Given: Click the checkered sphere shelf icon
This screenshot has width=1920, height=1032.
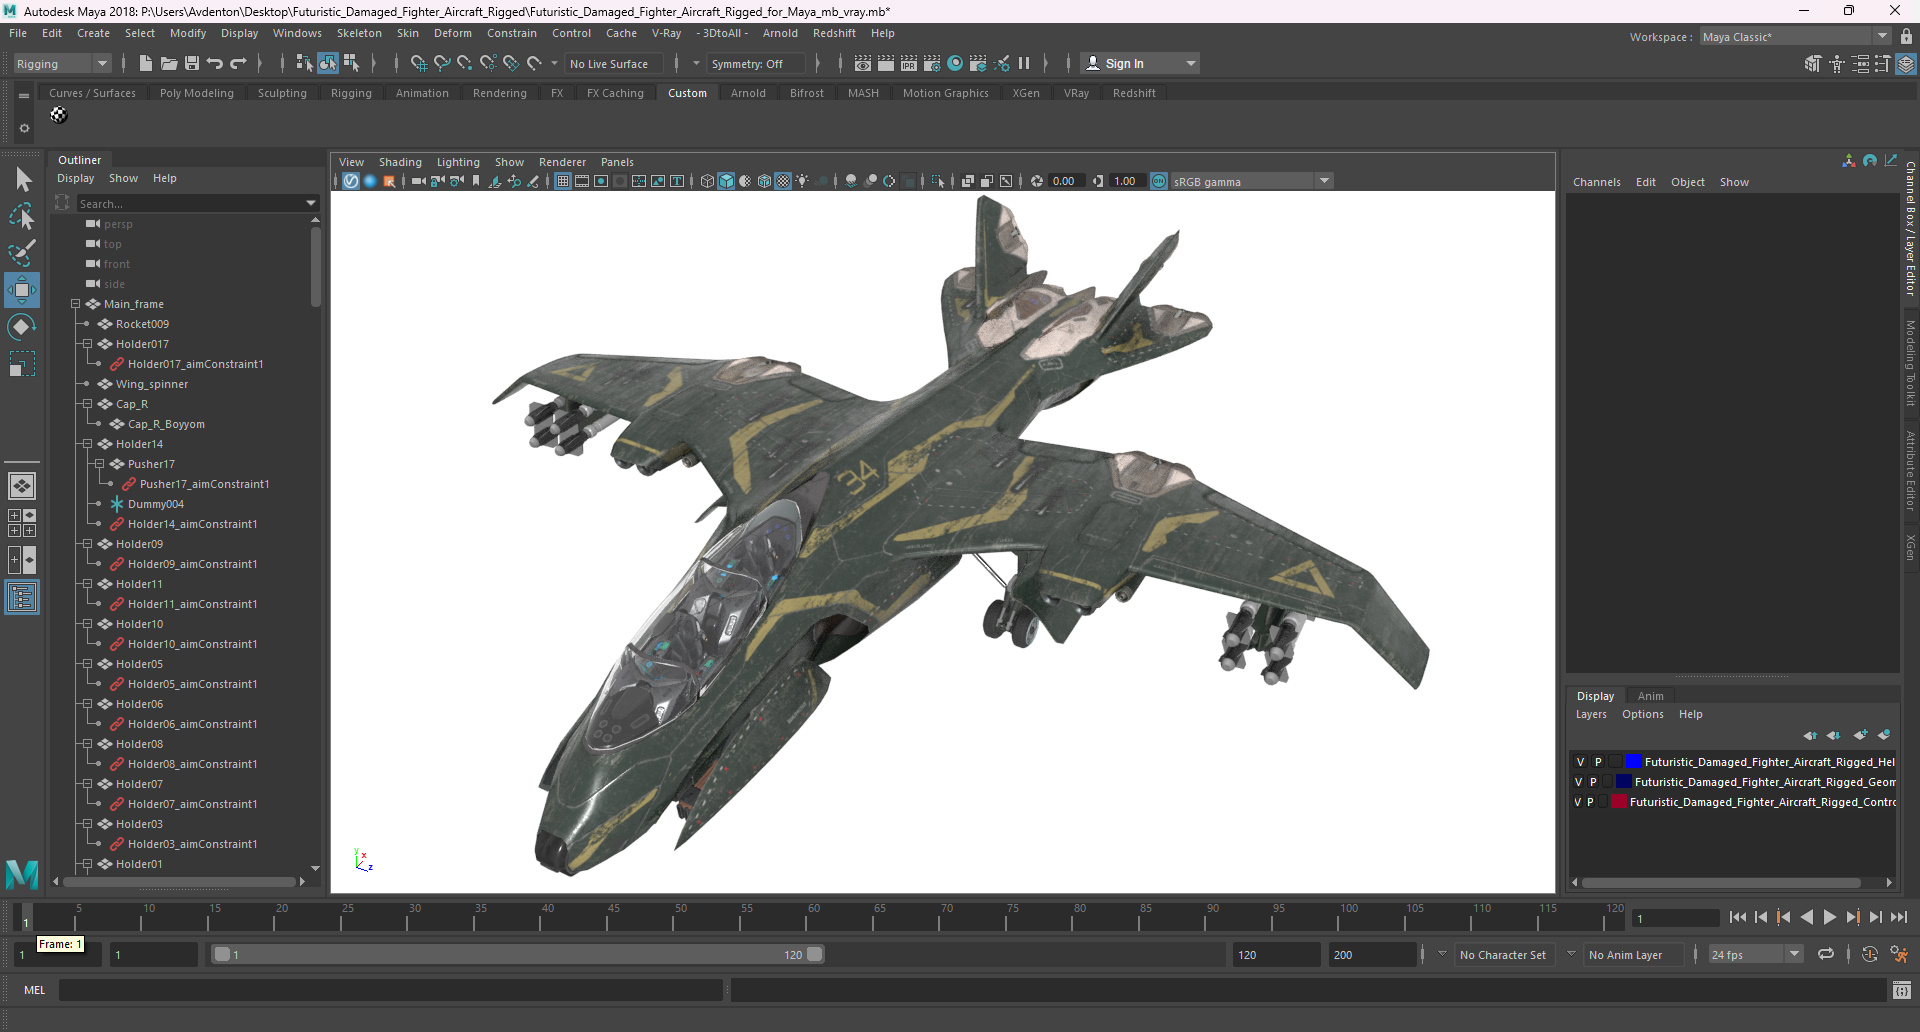Looking at the screenshot, I should [x=59, y=115].
